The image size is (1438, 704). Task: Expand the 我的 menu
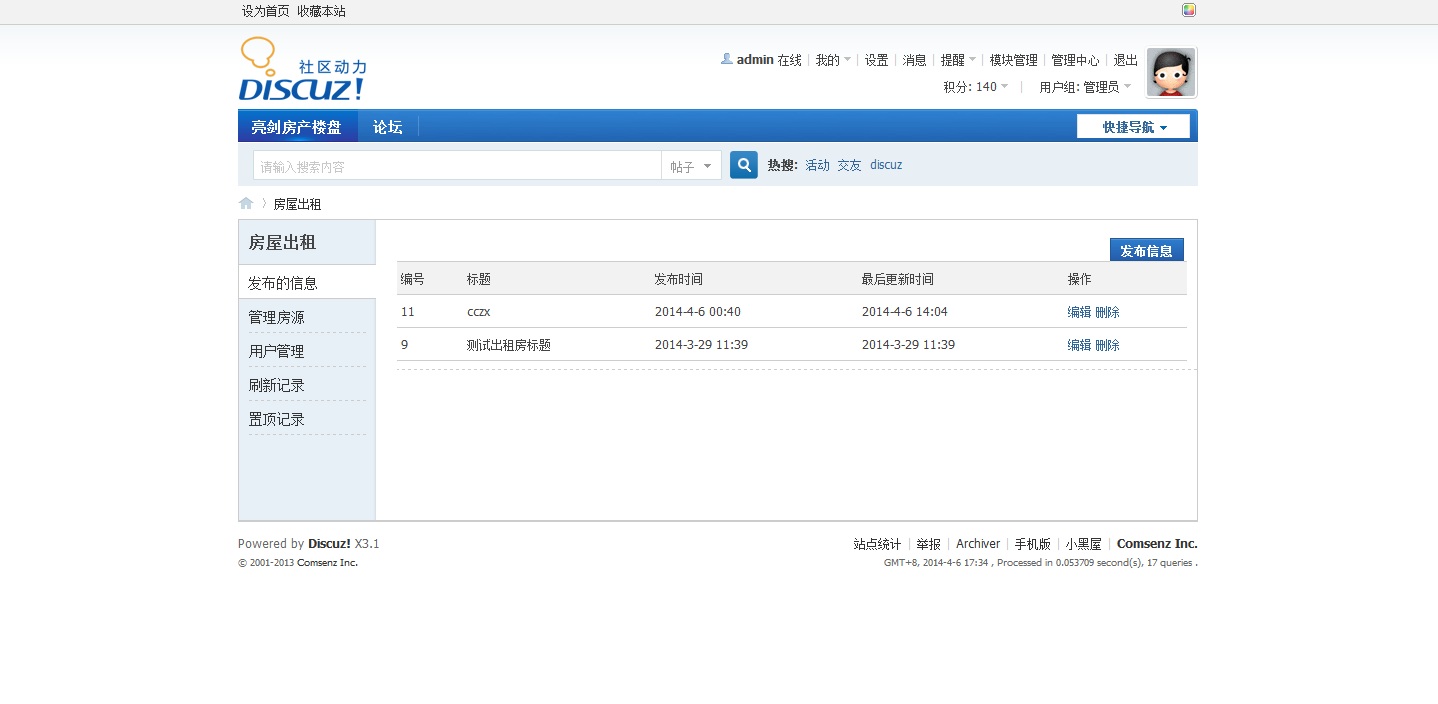832,60
